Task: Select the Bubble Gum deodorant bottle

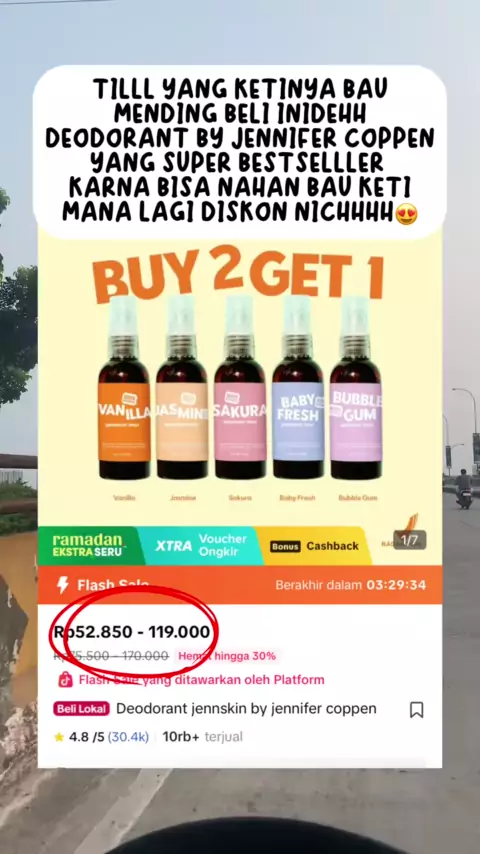Action: pos(356,388)
